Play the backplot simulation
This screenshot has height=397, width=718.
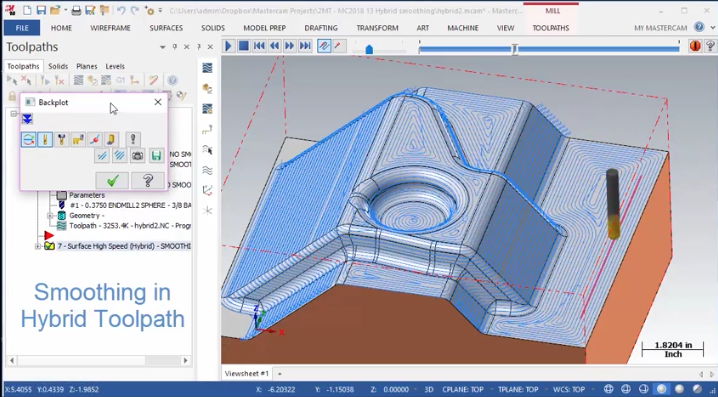point(228,46)
